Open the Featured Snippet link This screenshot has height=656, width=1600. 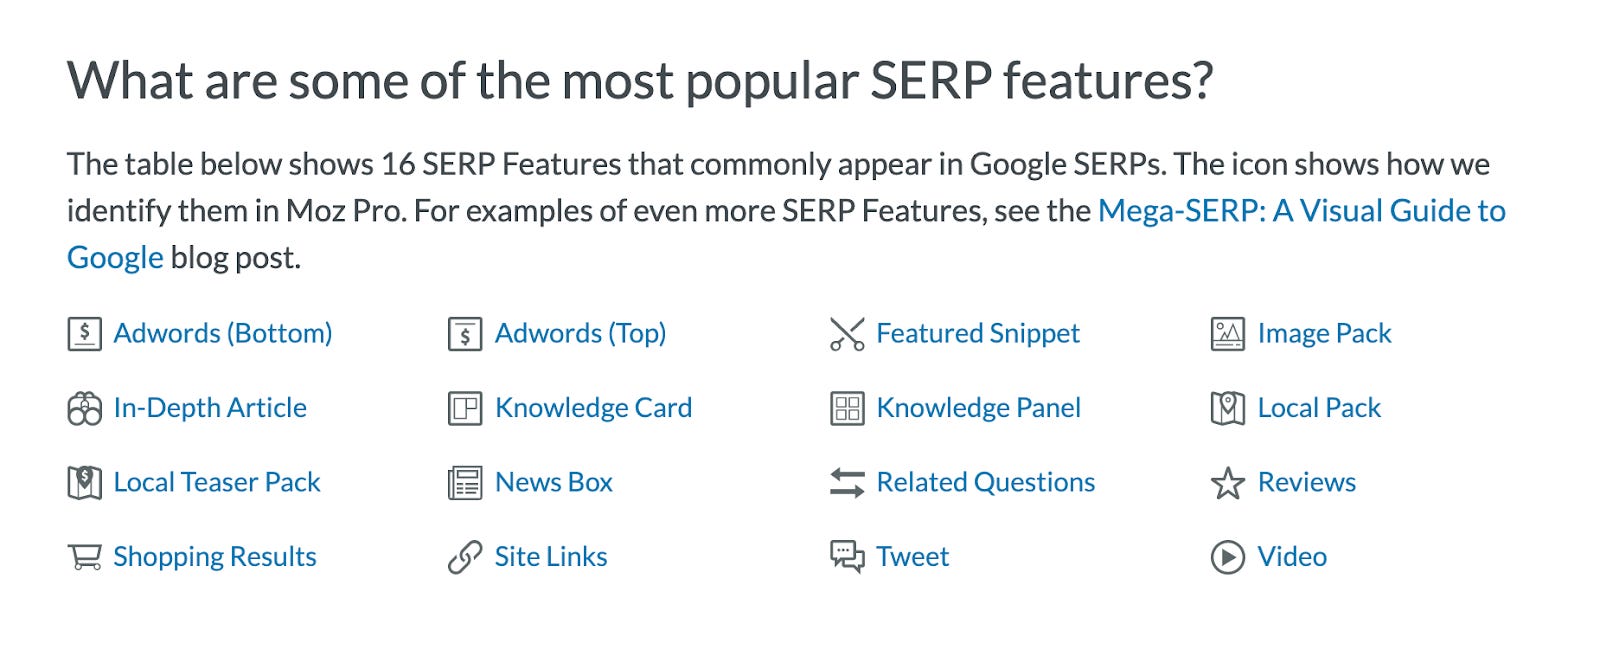(x=977, y=333)
